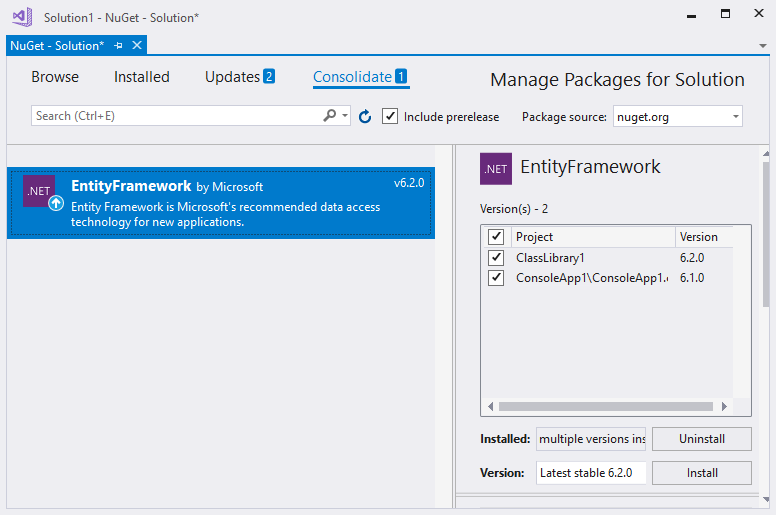Refresh the package list
The width and height of the screenshot is (776, 515).
(x=365, y=117)
